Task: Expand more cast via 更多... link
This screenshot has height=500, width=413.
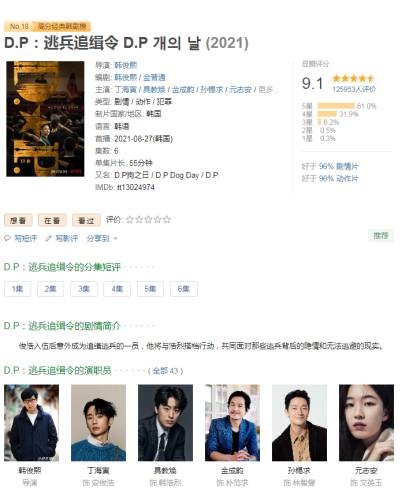Action: [268, 90]
